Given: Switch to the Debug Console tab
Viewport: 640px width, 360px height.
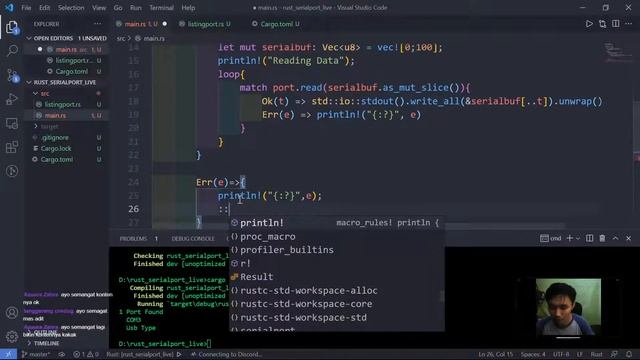Looking at the screenshot, I should [193, 238].
